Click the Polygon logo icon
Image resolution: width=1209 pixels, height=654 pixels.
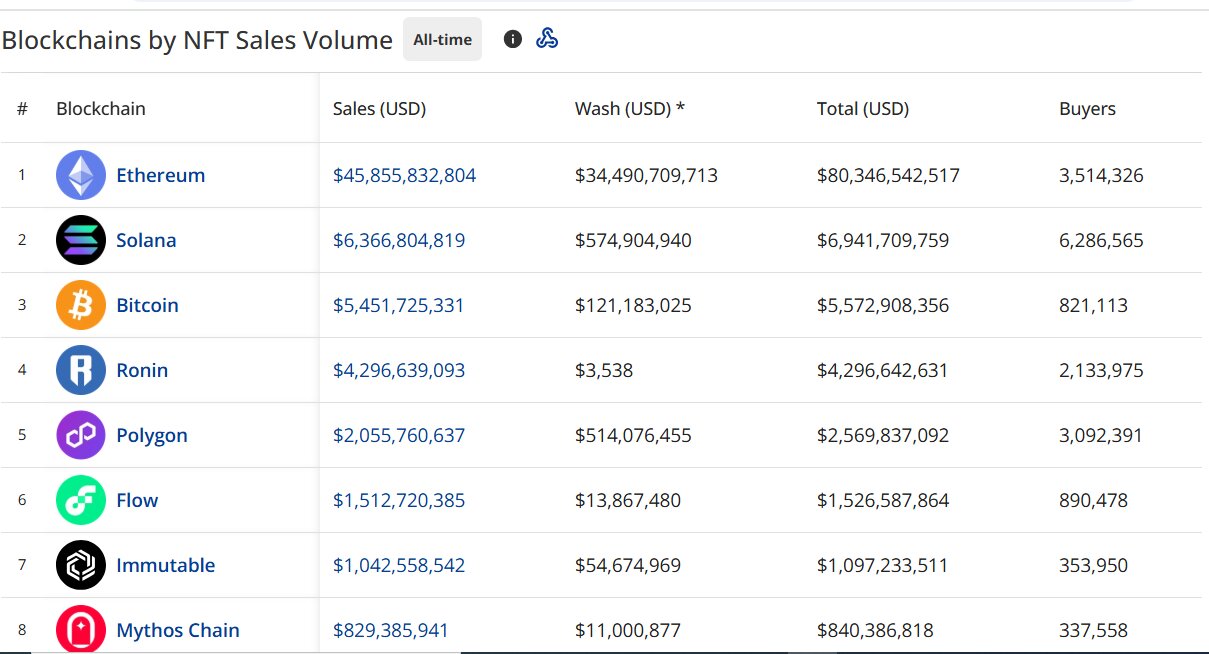81,435
